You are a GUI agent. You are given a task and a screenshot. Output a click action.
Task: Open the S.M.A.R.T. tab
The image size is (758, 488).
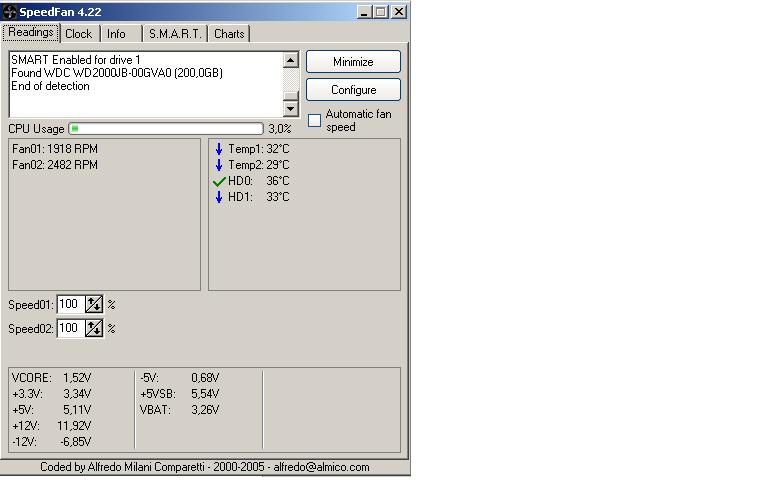point(175,34)
